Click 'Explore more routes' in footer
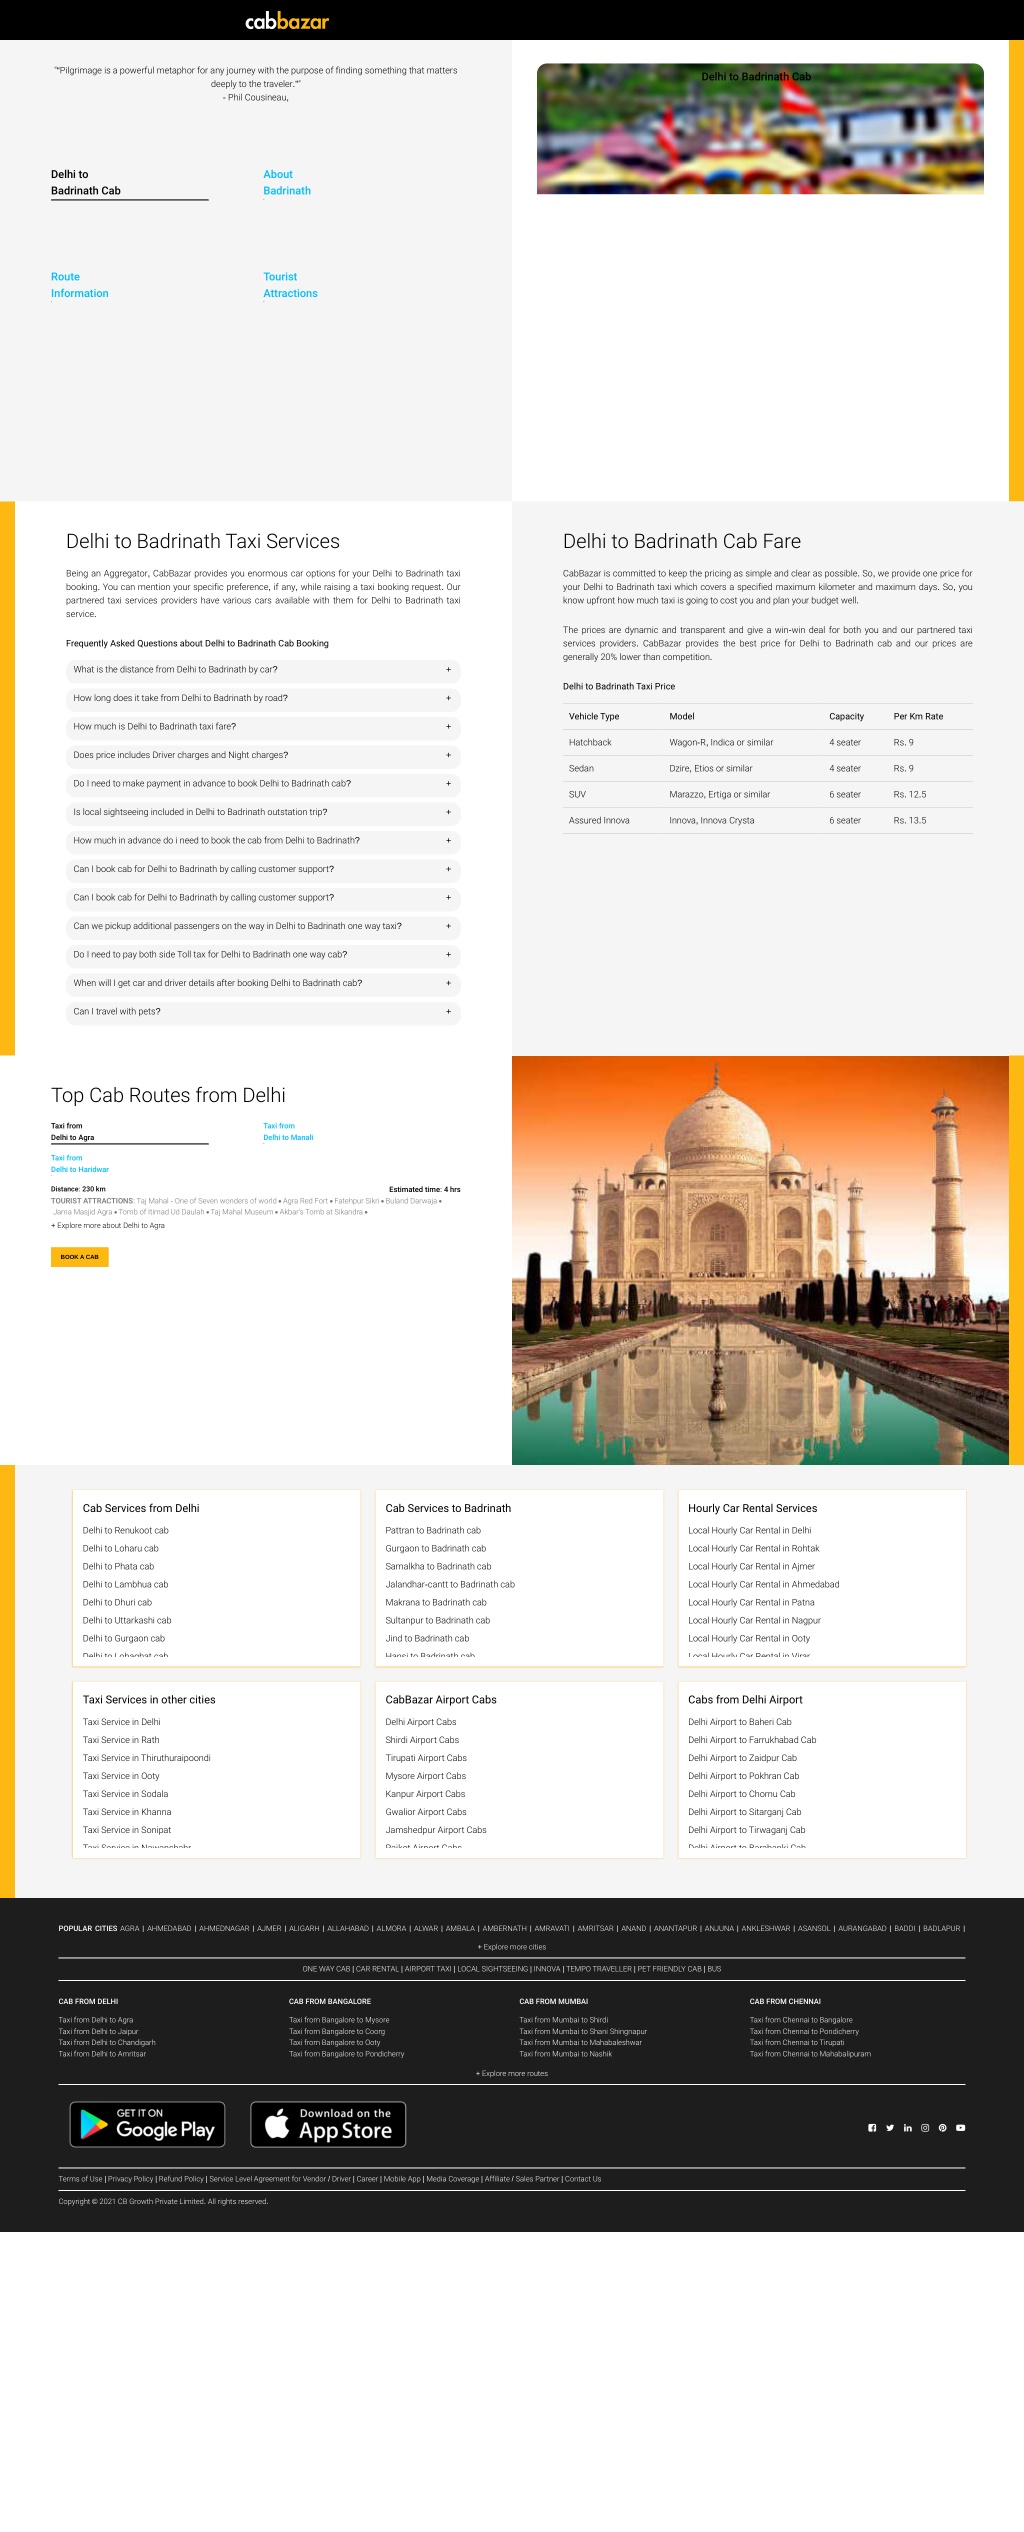Viewport: 1024px width, 2532px height. 512,2074
